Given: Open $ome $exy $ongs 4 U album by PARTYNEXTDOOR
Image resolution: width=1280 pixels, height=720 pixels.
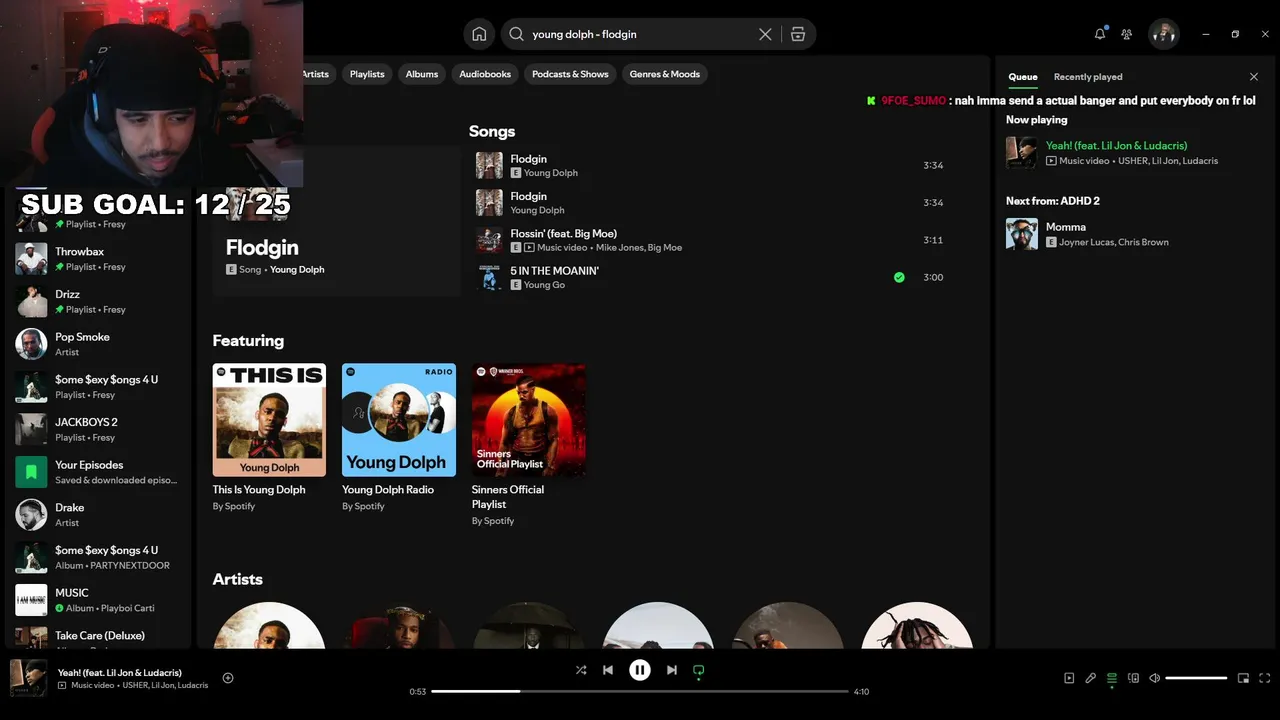Looking at the screenshot, I should (x=97, y=557).
